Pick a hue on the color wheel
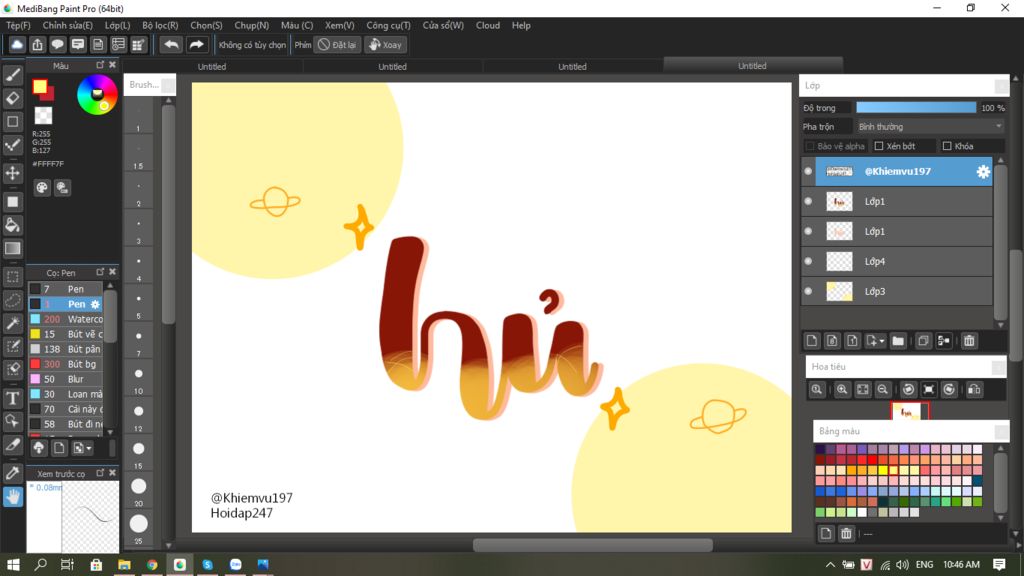This screenshot has height=576, width=1024. point(97,95)
